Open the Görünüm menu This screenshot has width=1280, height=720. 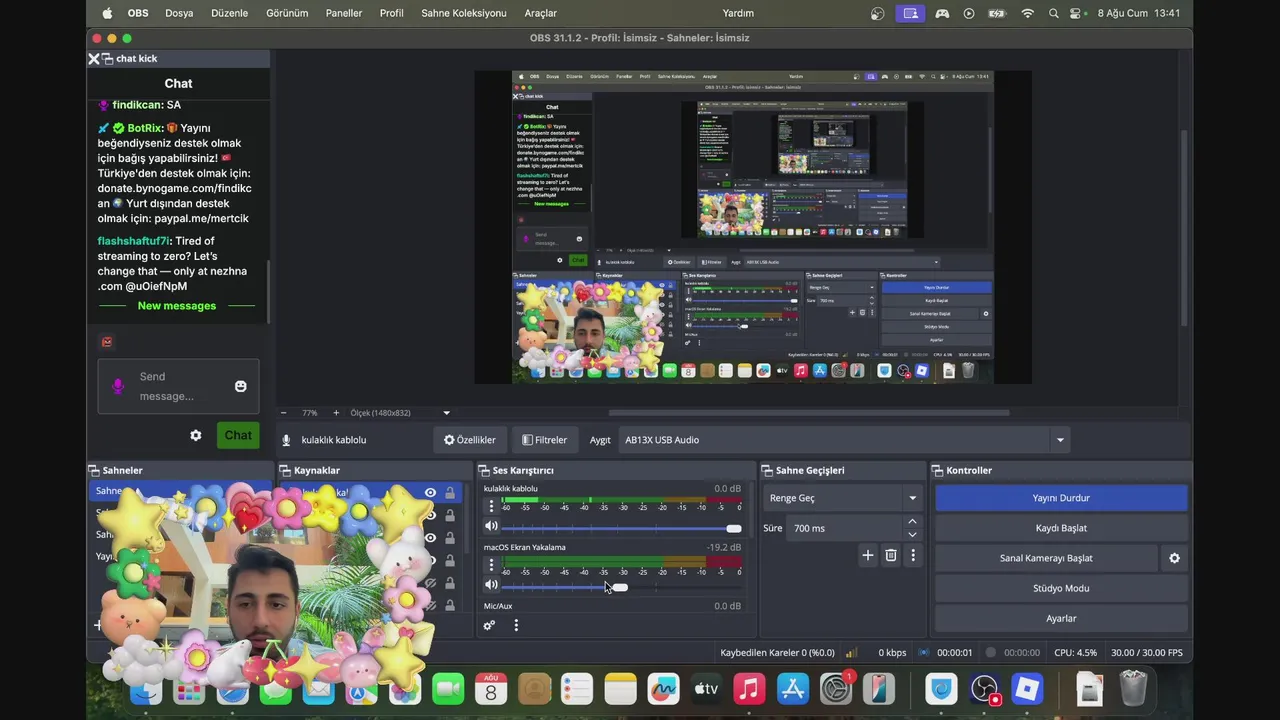287,13
